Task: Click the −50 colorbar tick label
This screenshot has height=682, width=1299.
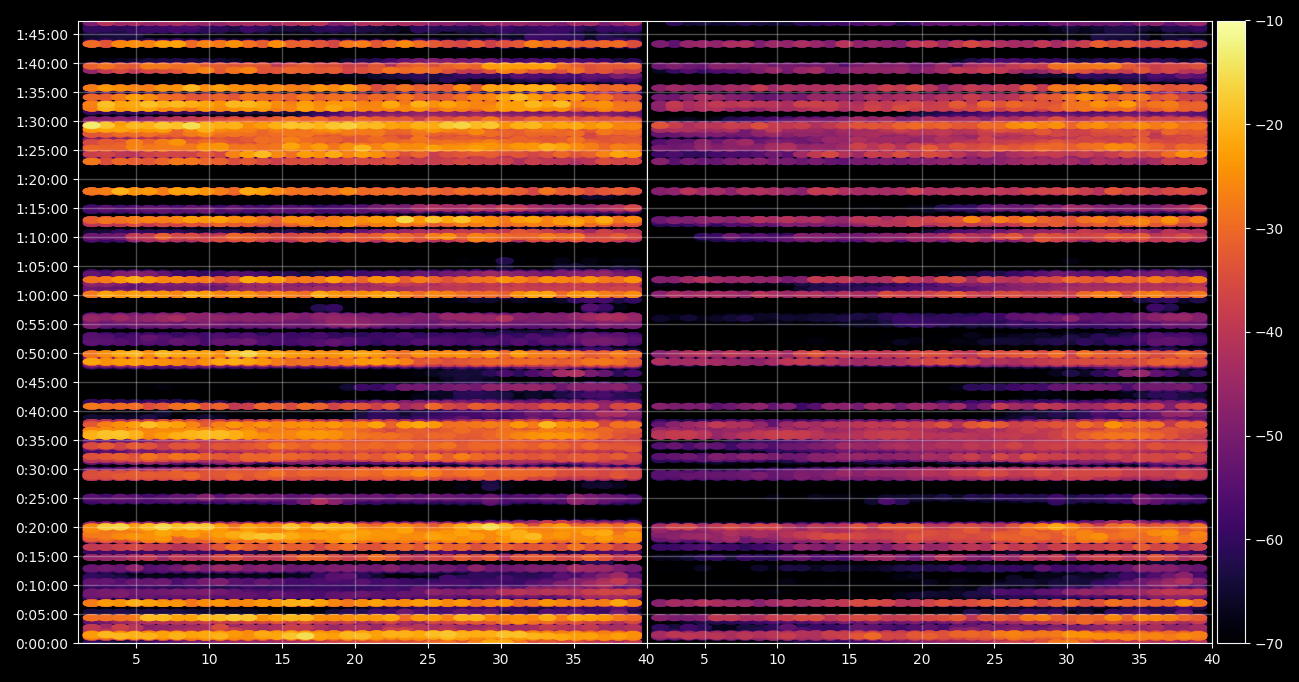Action: 1269,436
